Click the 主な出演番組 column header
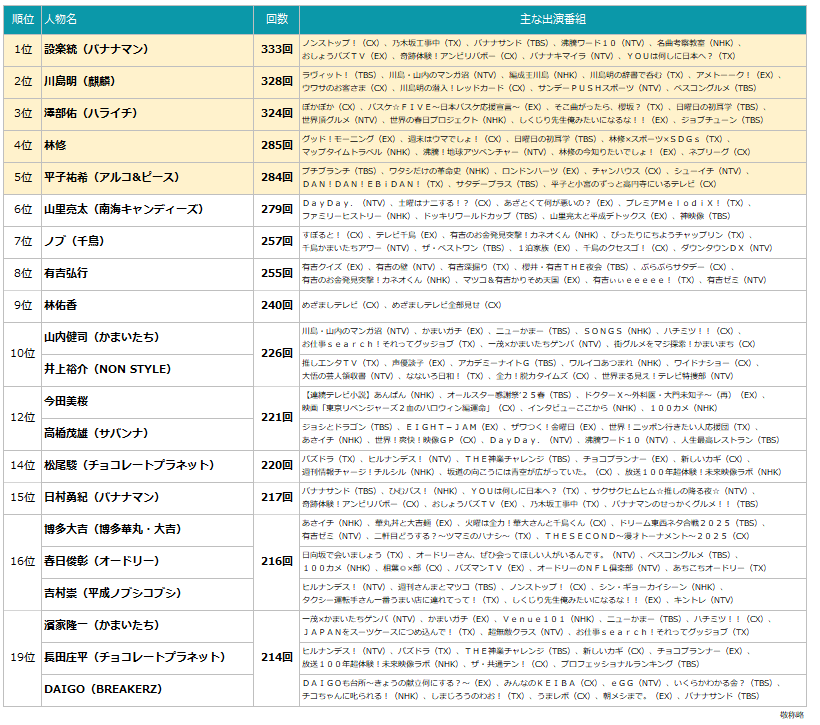820x725 pixels. (553, 19)
